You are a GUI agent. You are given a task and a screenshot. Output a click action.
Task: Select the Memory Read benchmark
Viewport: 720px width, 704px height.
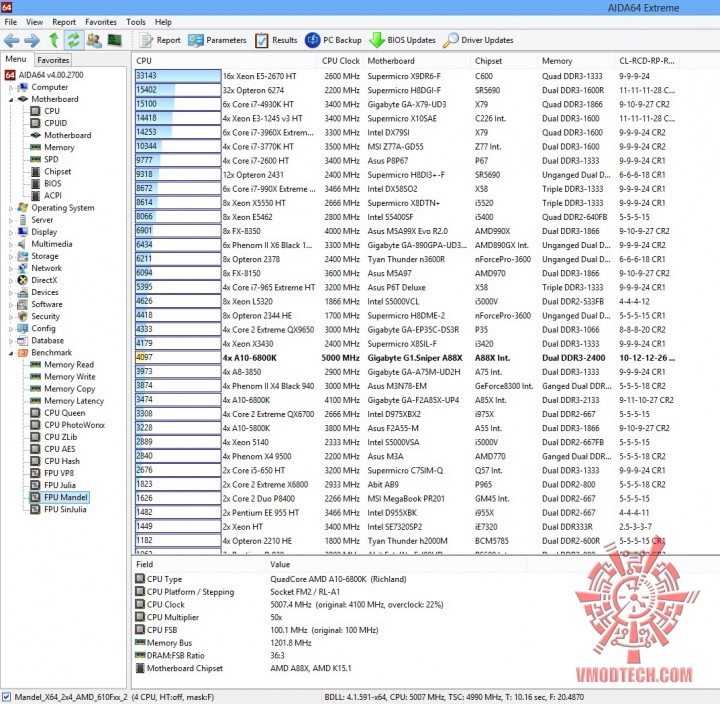(x=69, y=365)
